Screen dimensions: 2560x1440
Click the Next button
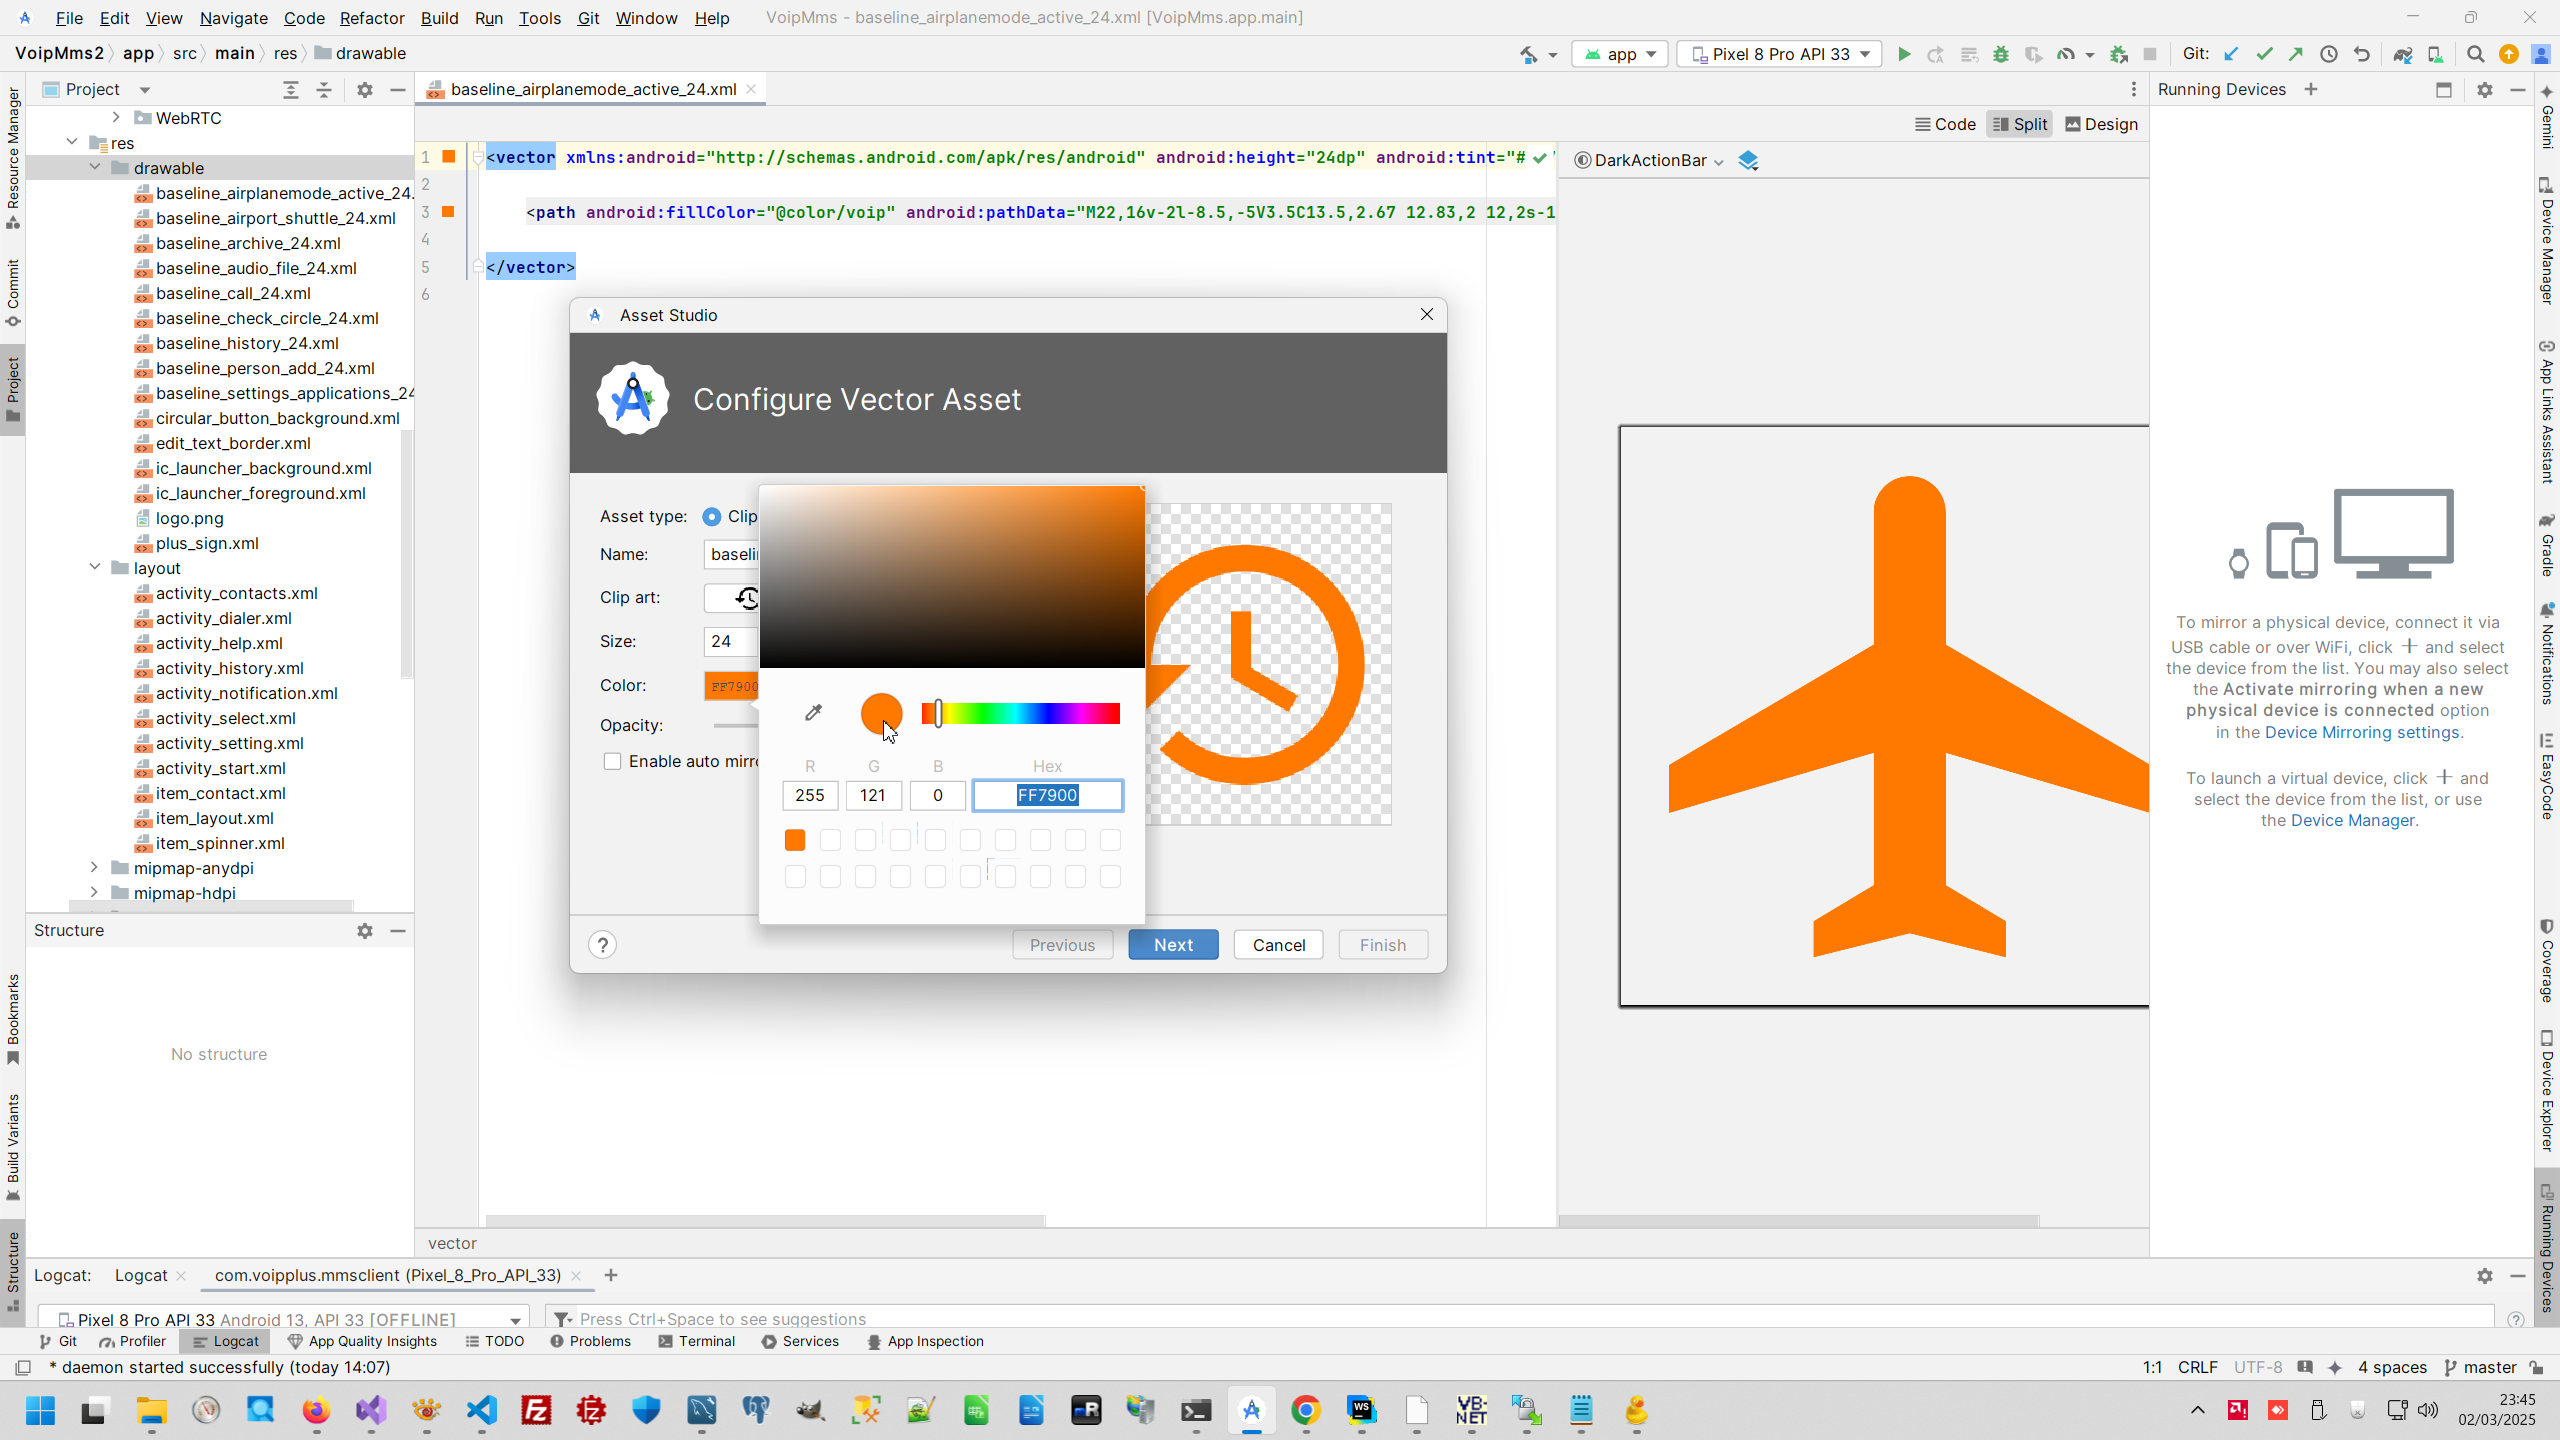point(1173,945)
